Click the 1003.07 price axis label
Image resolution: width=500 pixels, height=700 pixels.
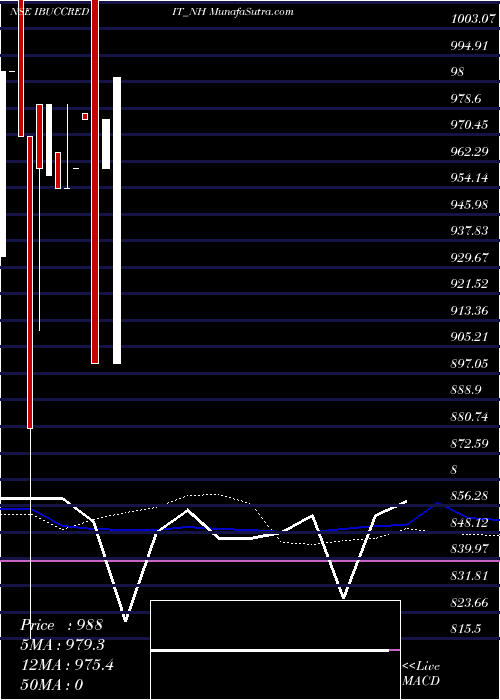point(473,19)
